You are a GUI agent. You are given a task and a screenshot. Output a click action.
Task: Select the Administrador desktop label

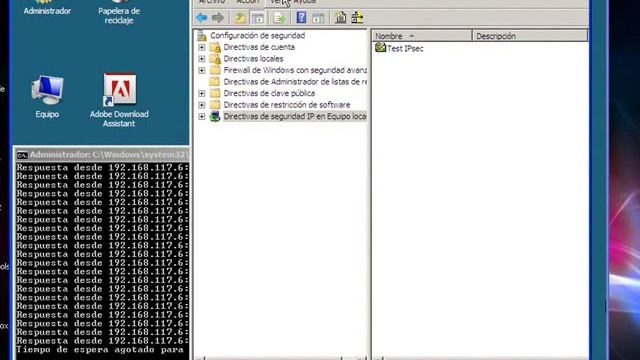[47, 11]
